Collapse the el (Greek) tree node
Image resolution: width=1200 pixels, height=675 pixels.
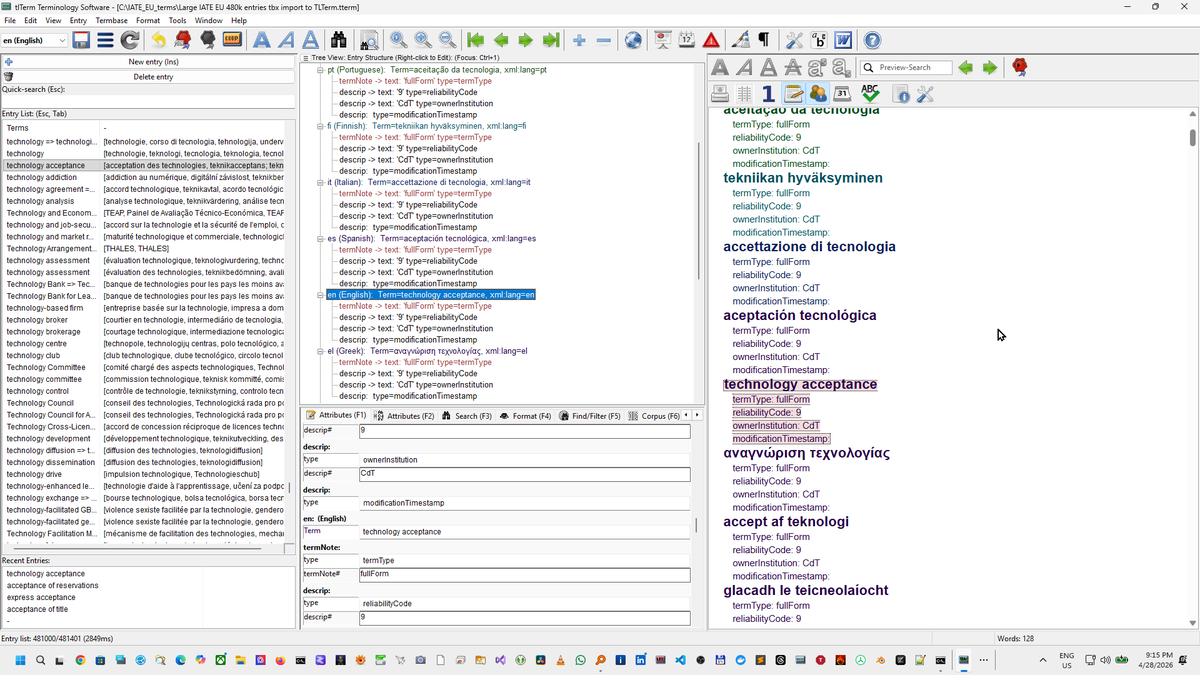(320, 351)
